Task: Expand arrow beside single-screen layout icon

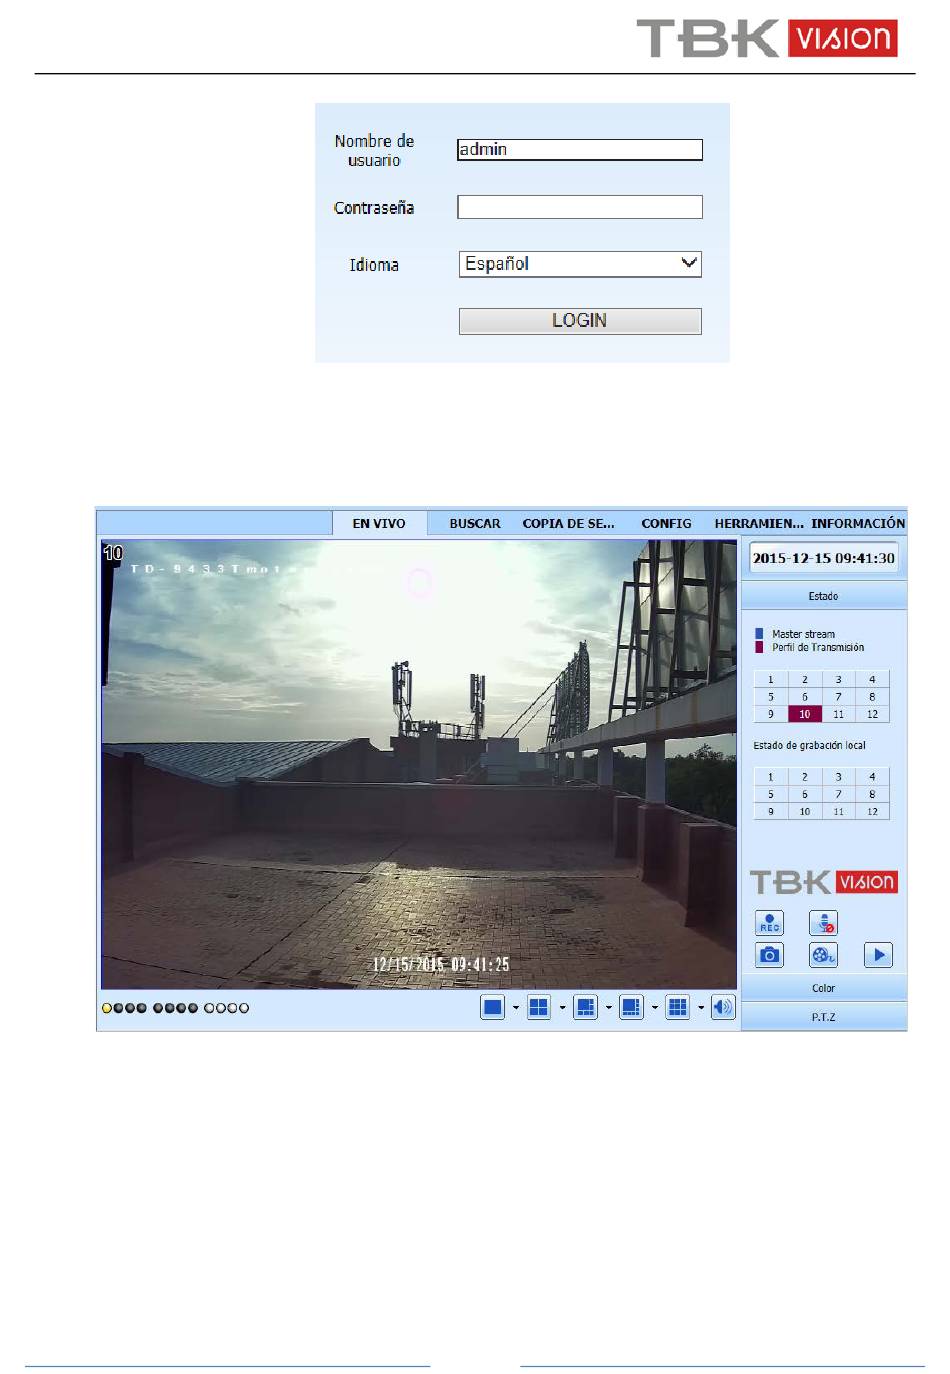Action: pos(516,1008)
